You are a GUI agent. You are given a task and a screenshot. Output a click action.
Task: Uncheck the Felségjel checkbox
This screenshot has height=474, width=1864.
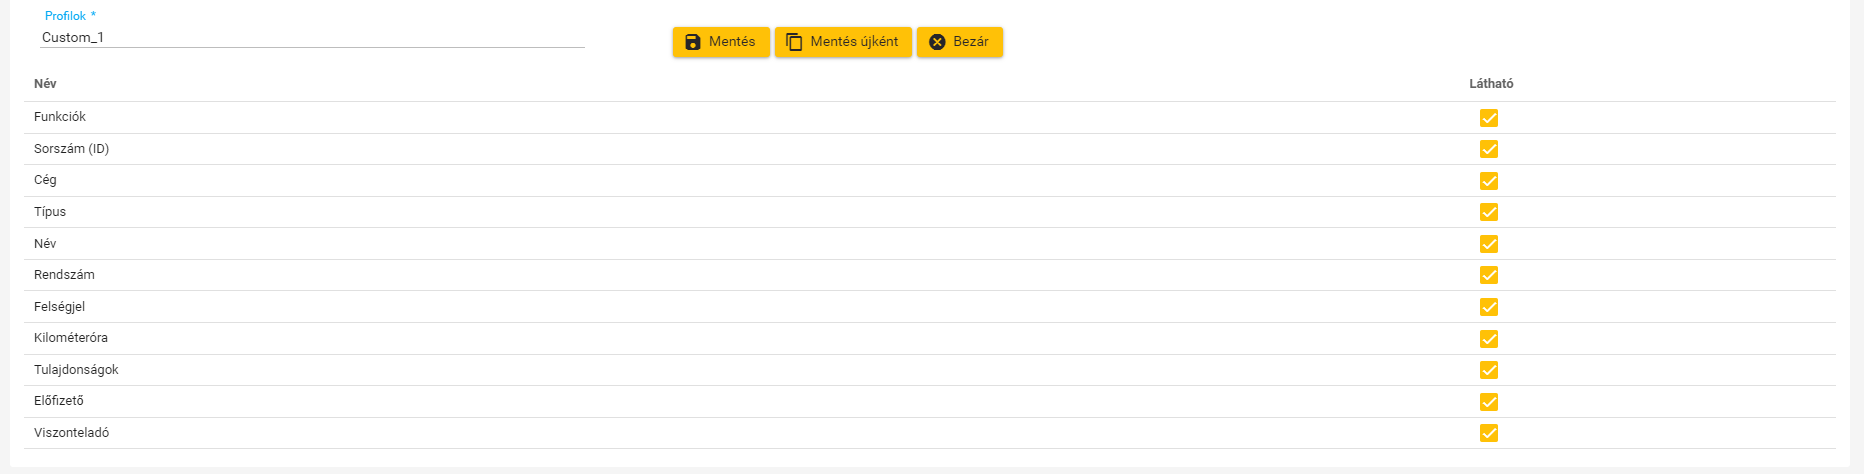coord(1489,307)
